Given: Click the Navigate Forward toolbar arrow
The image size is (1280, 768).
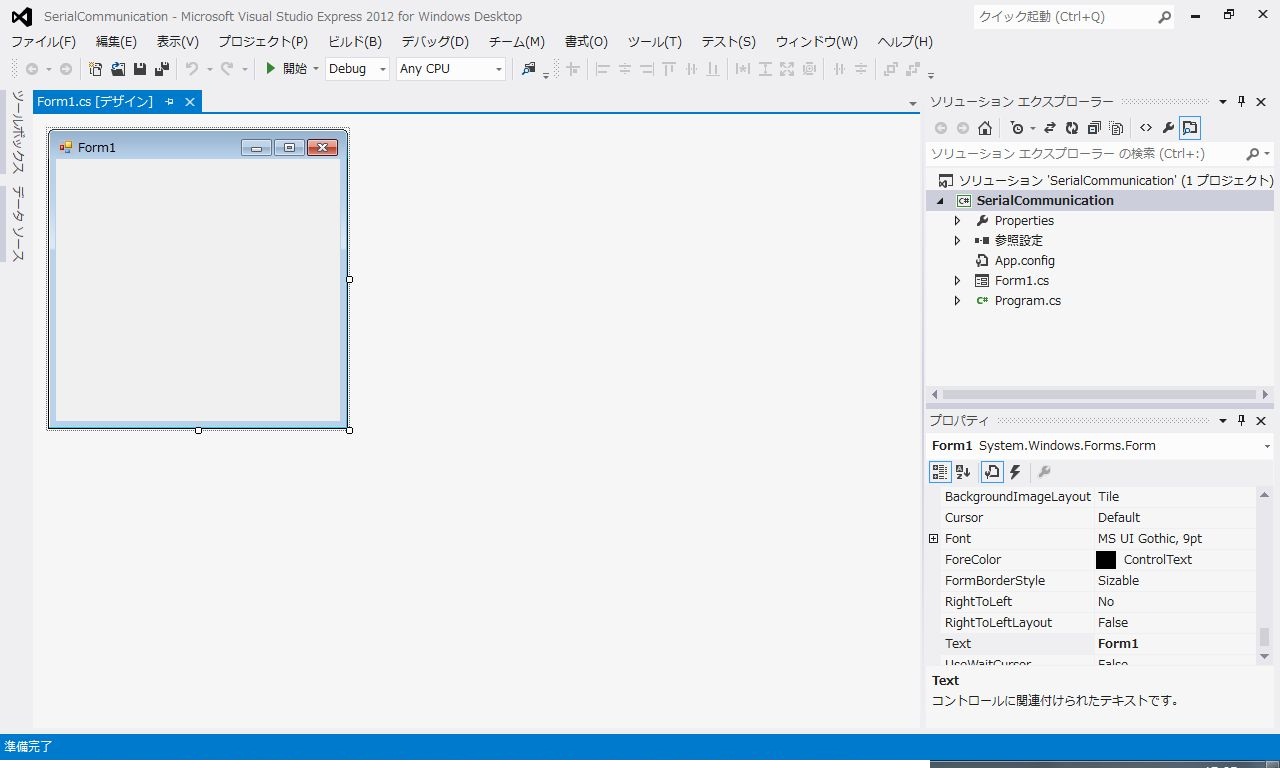Looking at the screenshot, I should click(66, 69).
